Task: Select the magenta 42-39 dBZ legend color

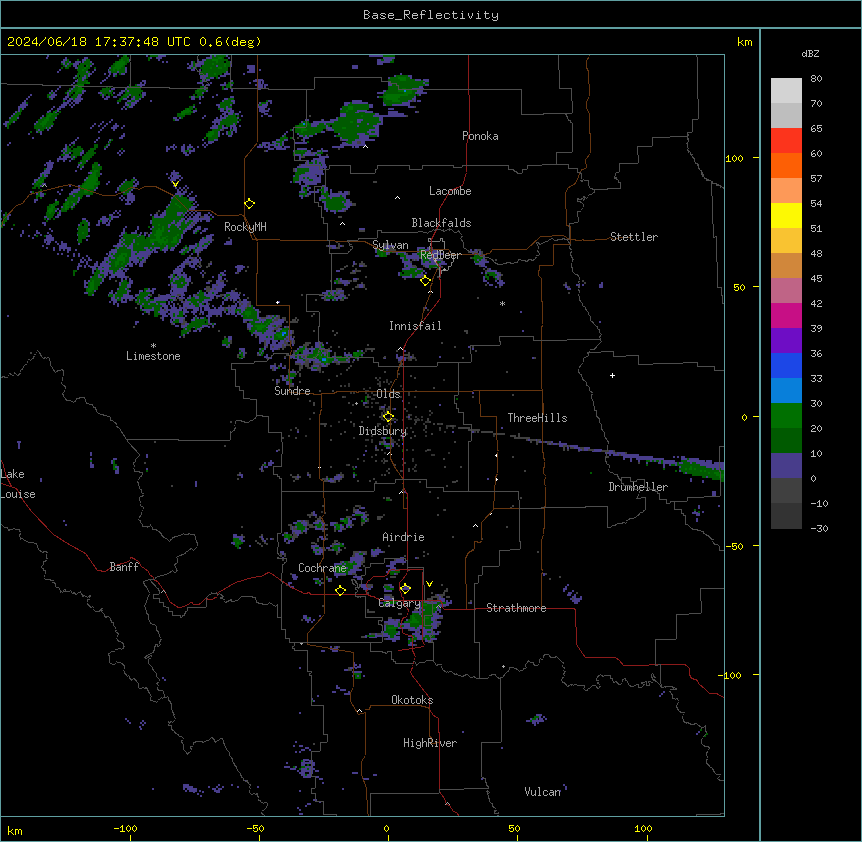Action: (786, 315)
